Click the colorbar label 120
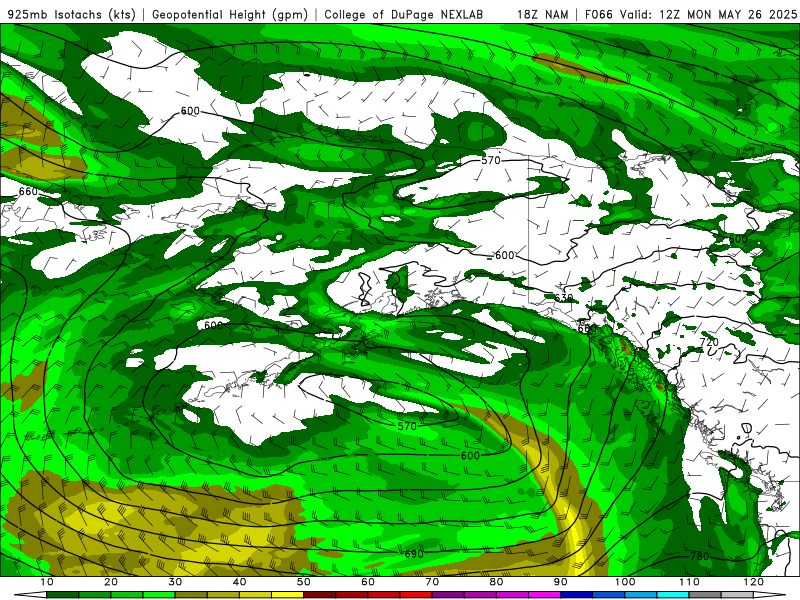The width and height of the screenshot is (800, 600). point(754,582)
